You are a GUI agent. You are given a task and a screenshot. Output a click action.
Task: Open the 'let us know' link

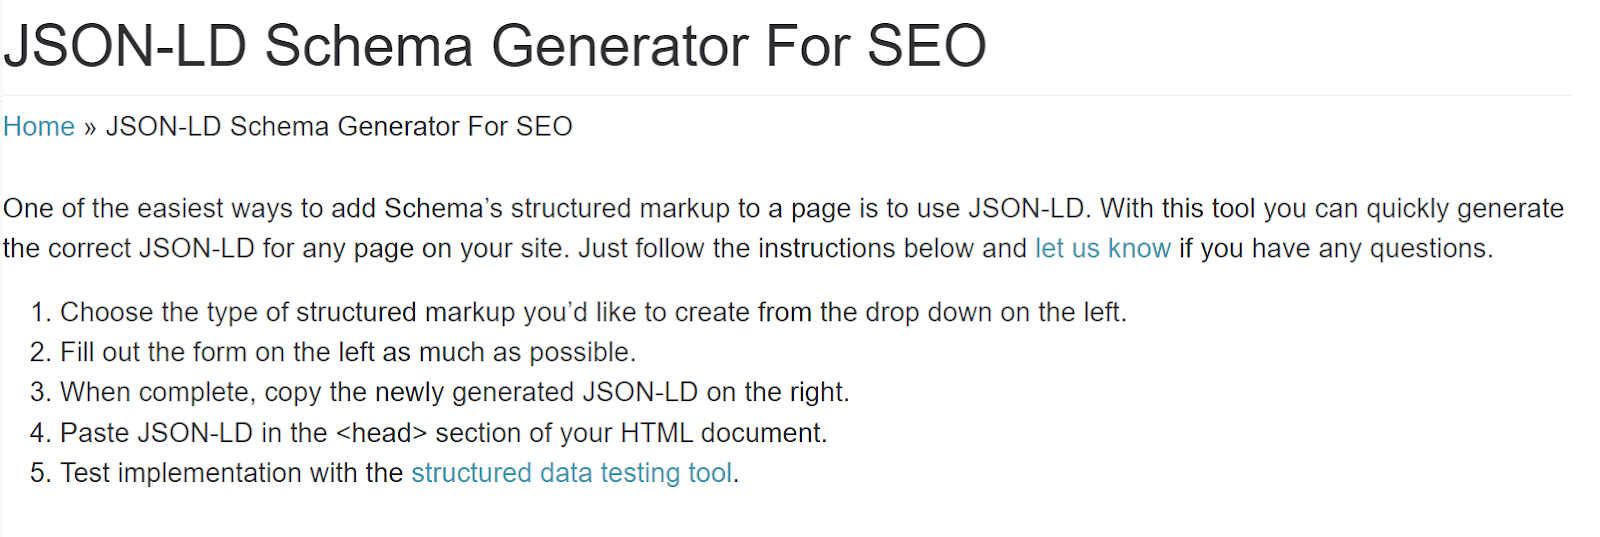tap(1102, 248)
